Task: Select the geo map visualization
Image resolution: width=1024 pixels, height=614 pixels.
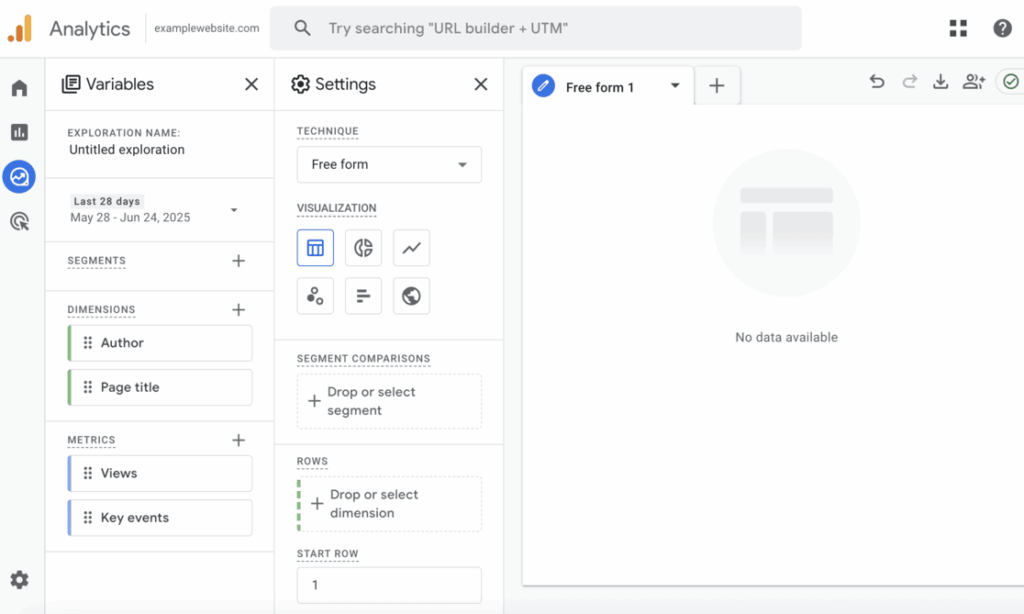Action: click(x=411, y=296)
